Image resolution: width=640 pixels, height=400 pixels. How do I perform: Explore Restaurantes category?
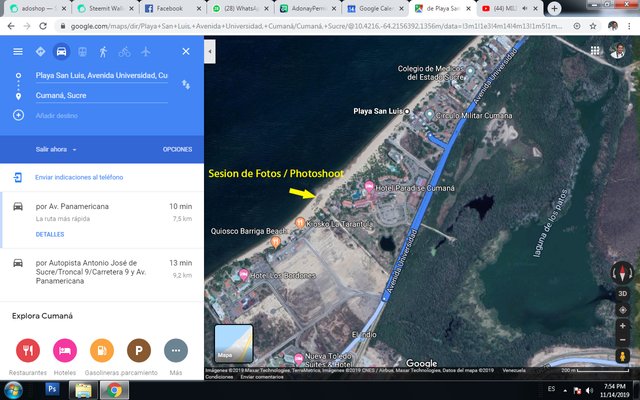(x=28, y=350)
